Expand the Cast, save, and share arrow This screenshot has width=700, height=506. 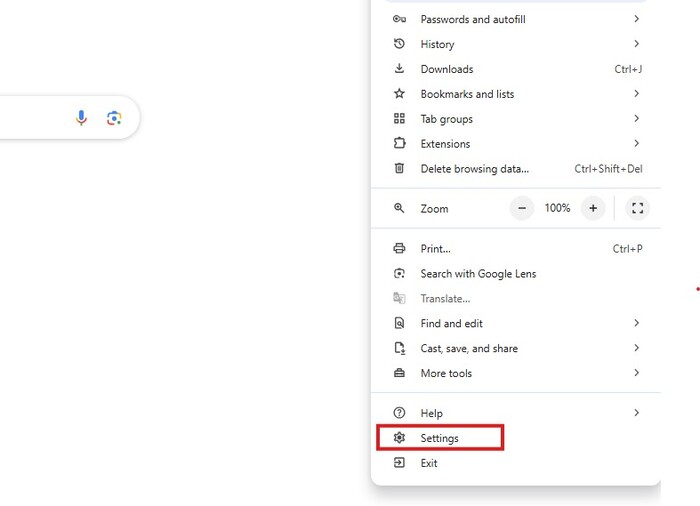pyautogui.click(x=637, y=348)
